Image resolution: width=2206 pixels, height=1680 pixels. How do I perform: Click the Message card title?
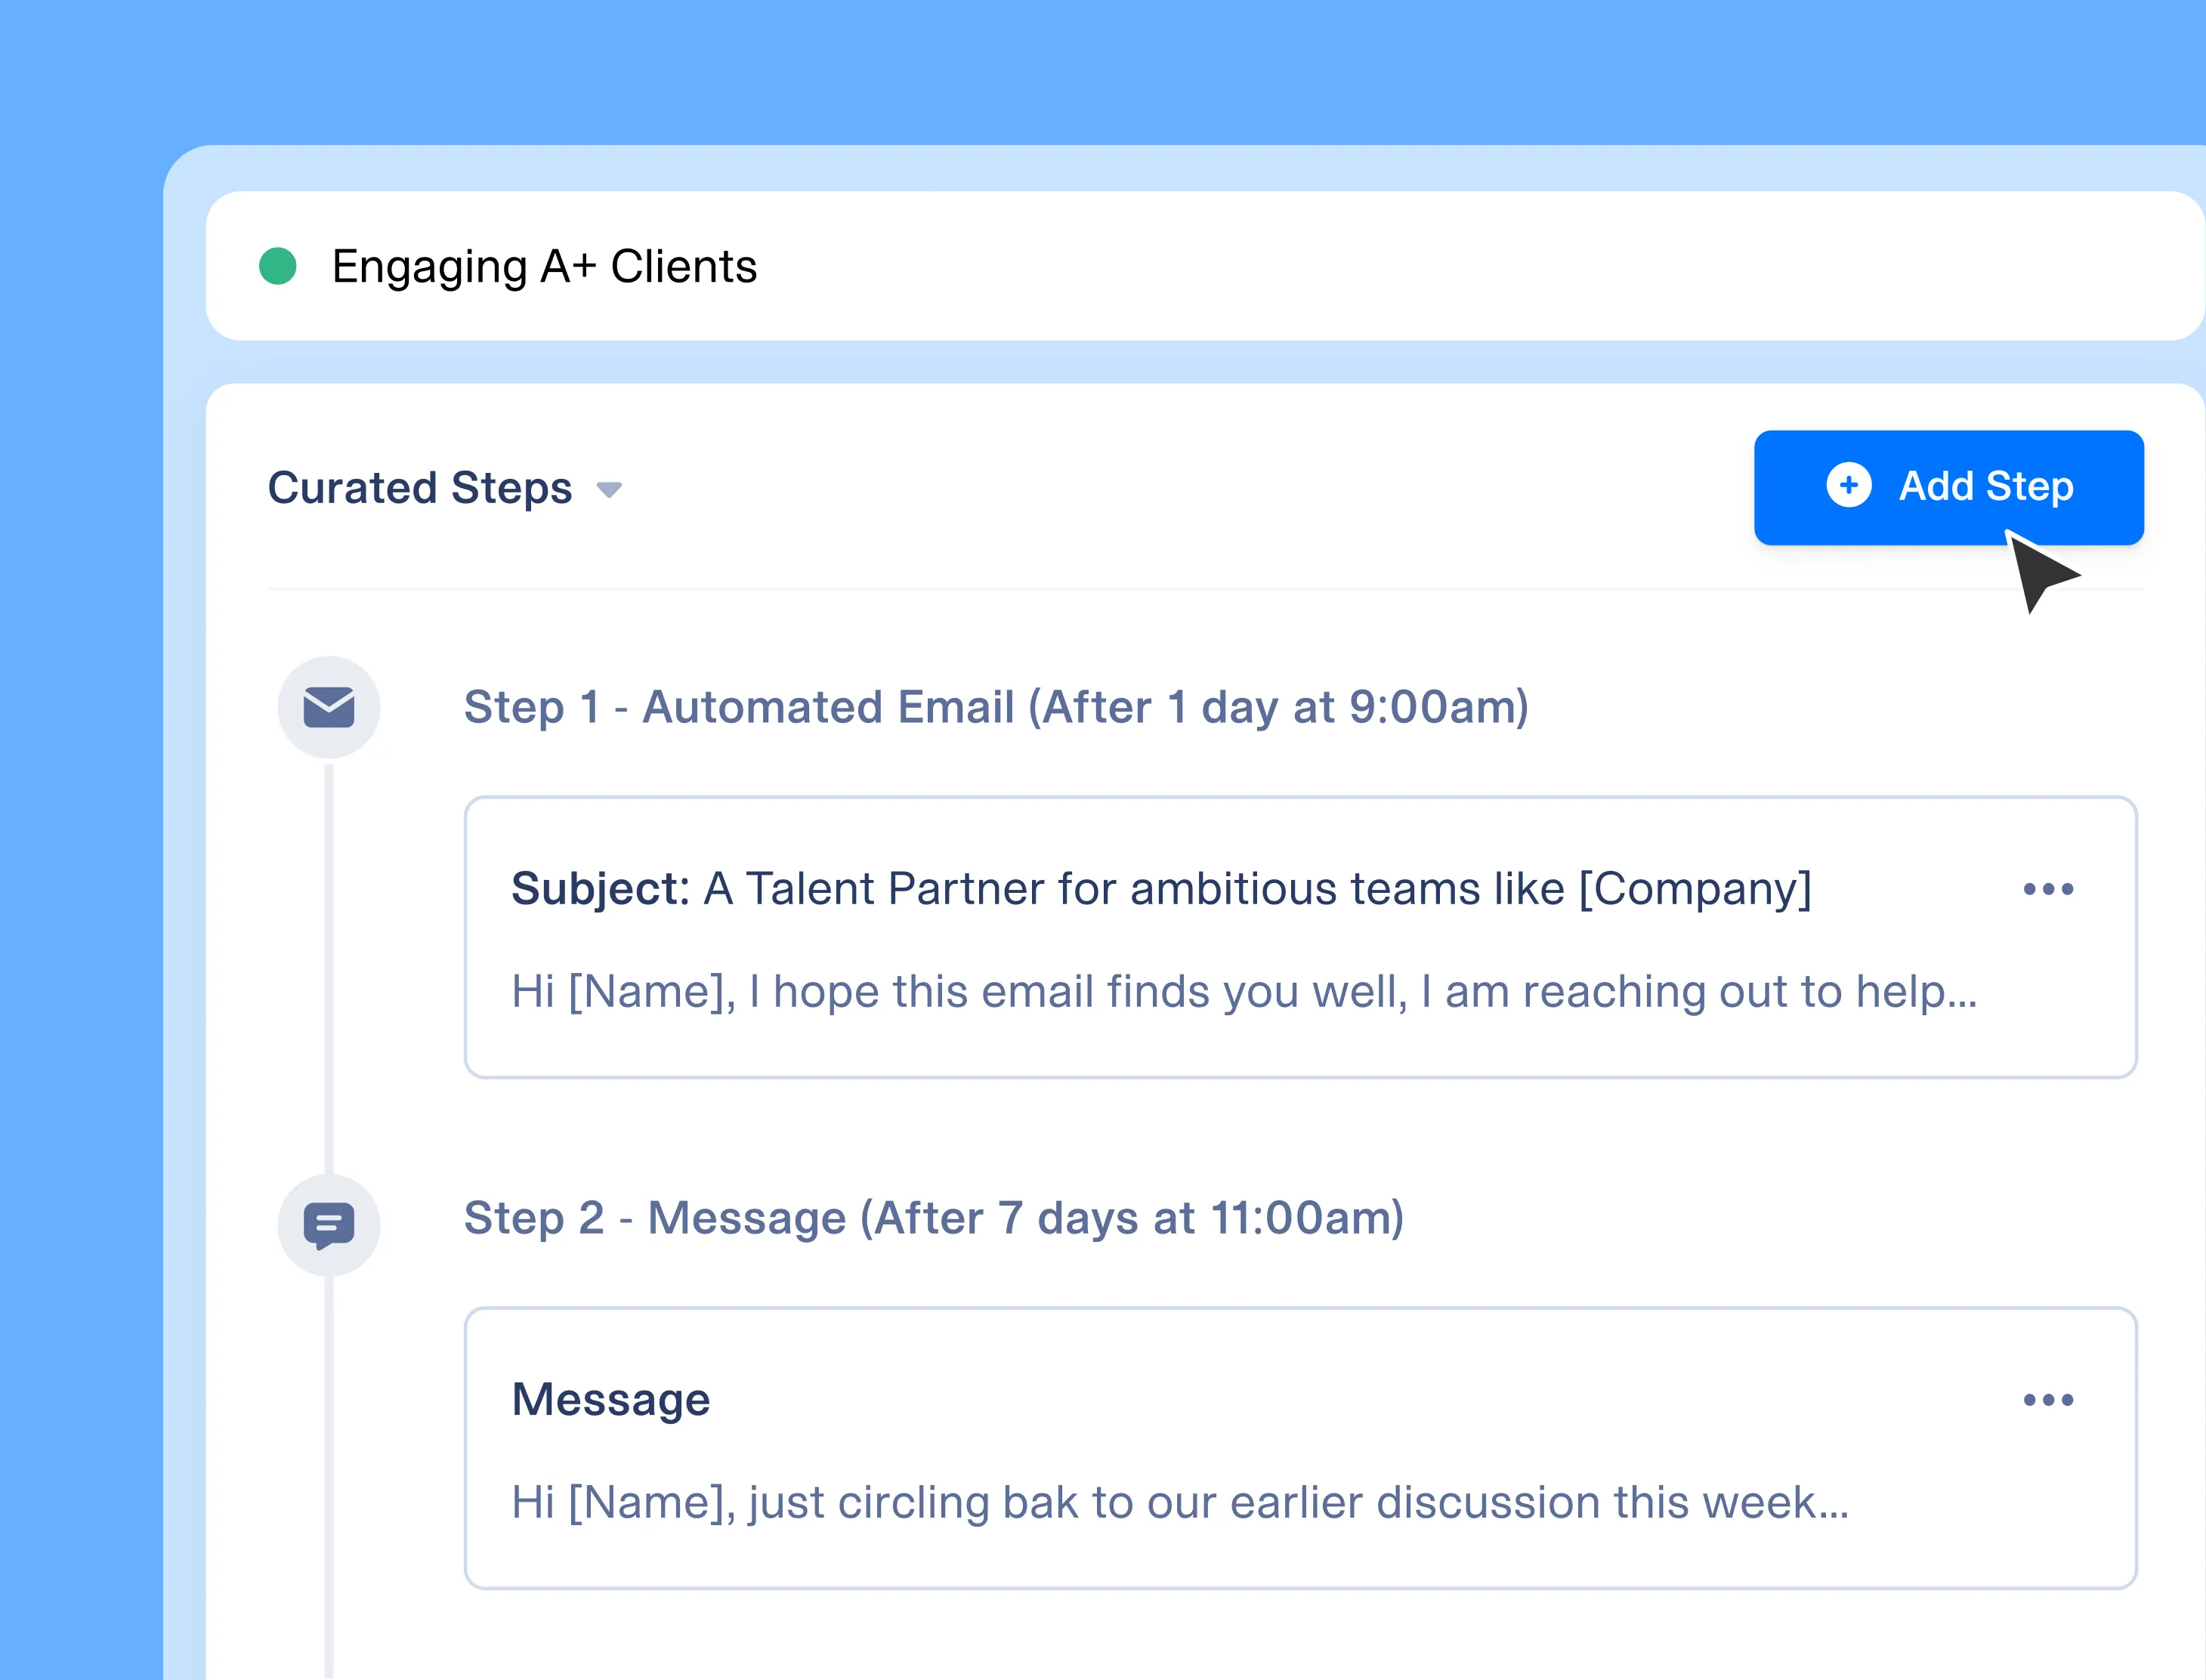(610, 1399)
